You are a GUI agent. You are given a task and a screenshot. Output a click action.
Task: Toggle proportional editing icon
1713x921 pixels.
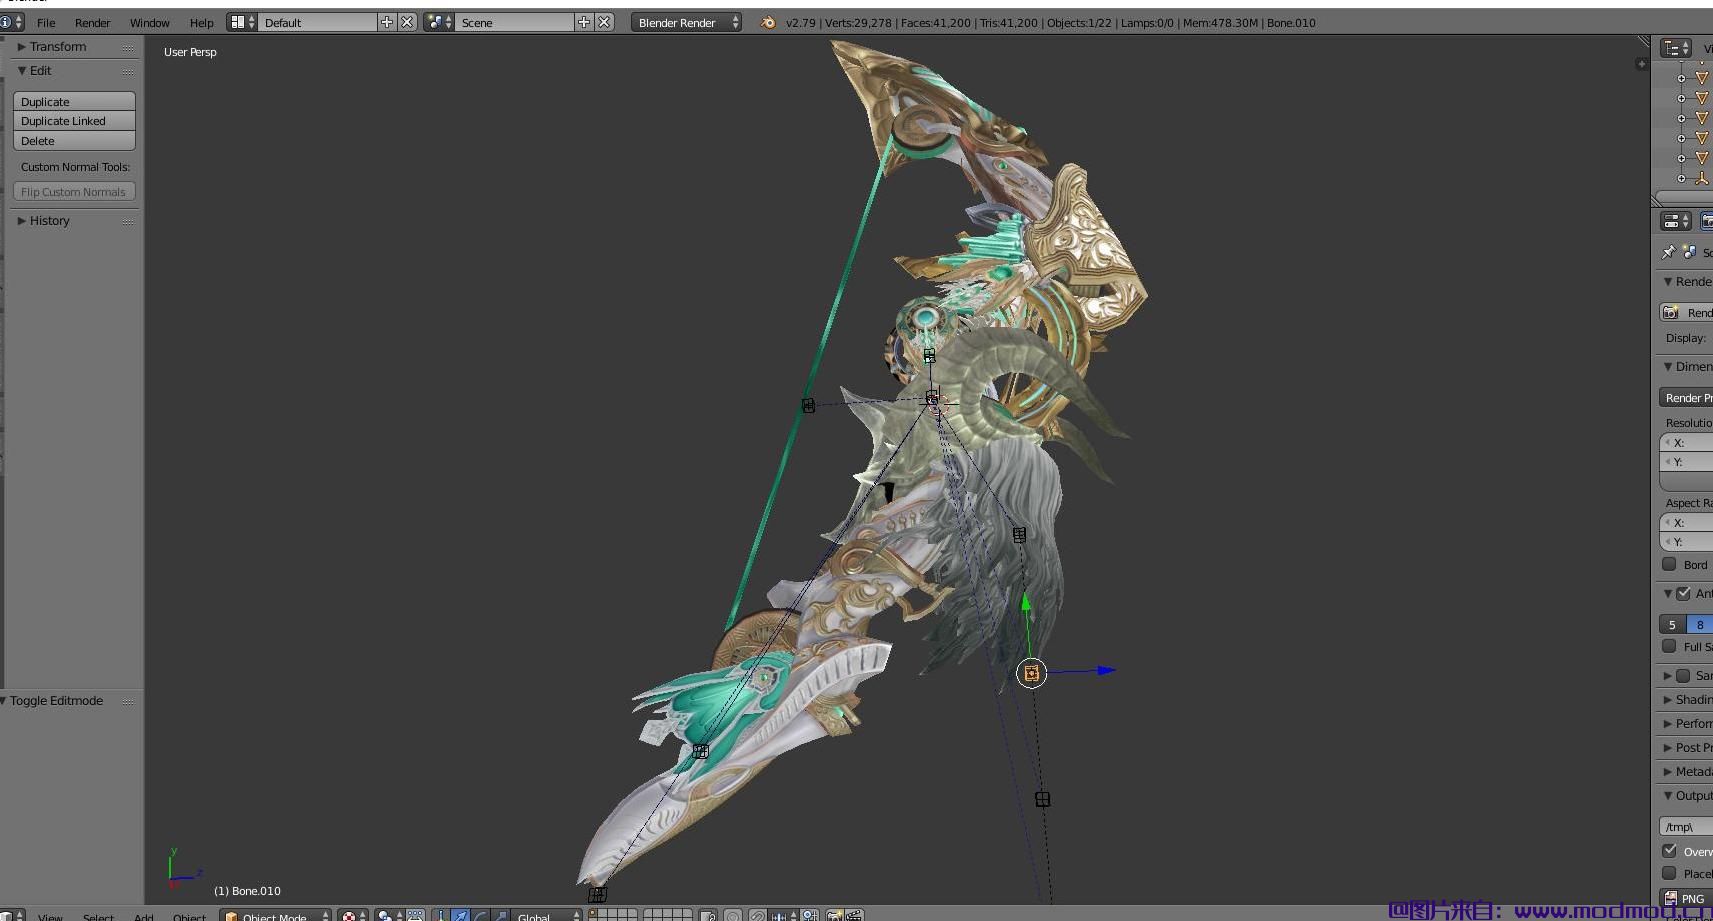point(733,916)
